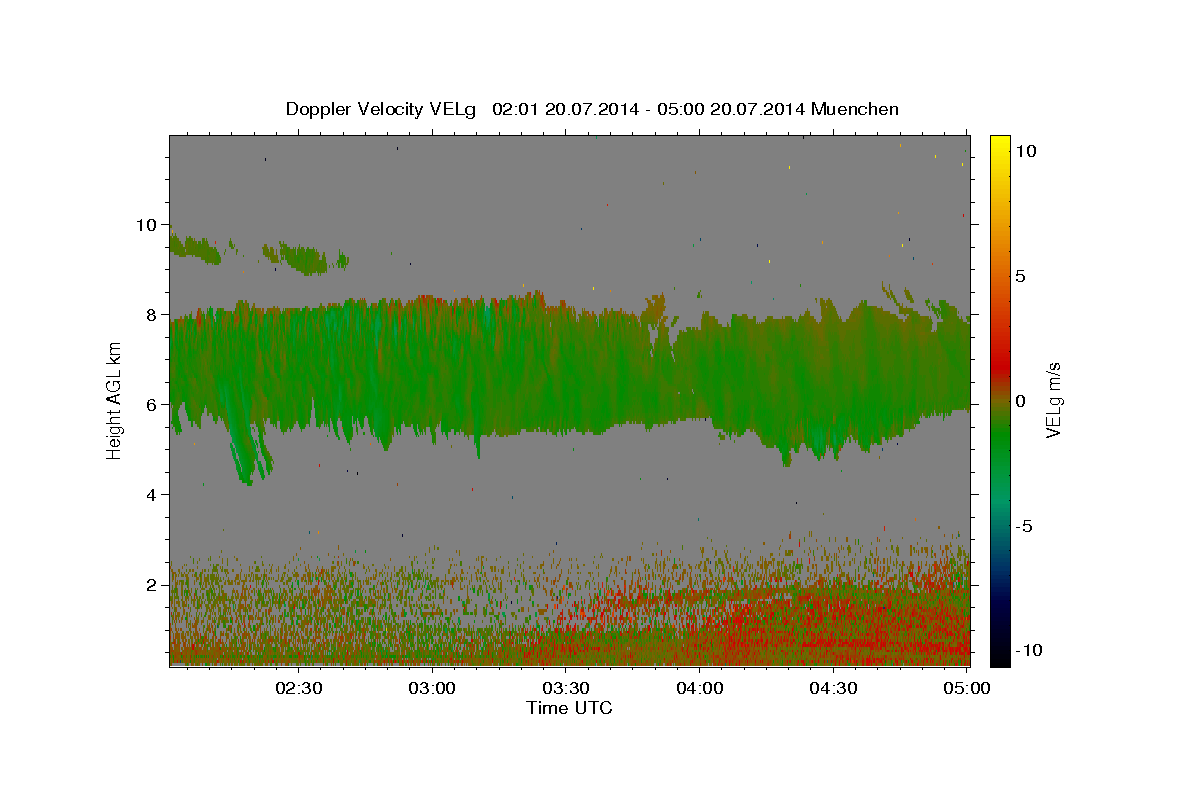
Task: Click the colorbar value label -5
Action: [x=1025, y=526]
